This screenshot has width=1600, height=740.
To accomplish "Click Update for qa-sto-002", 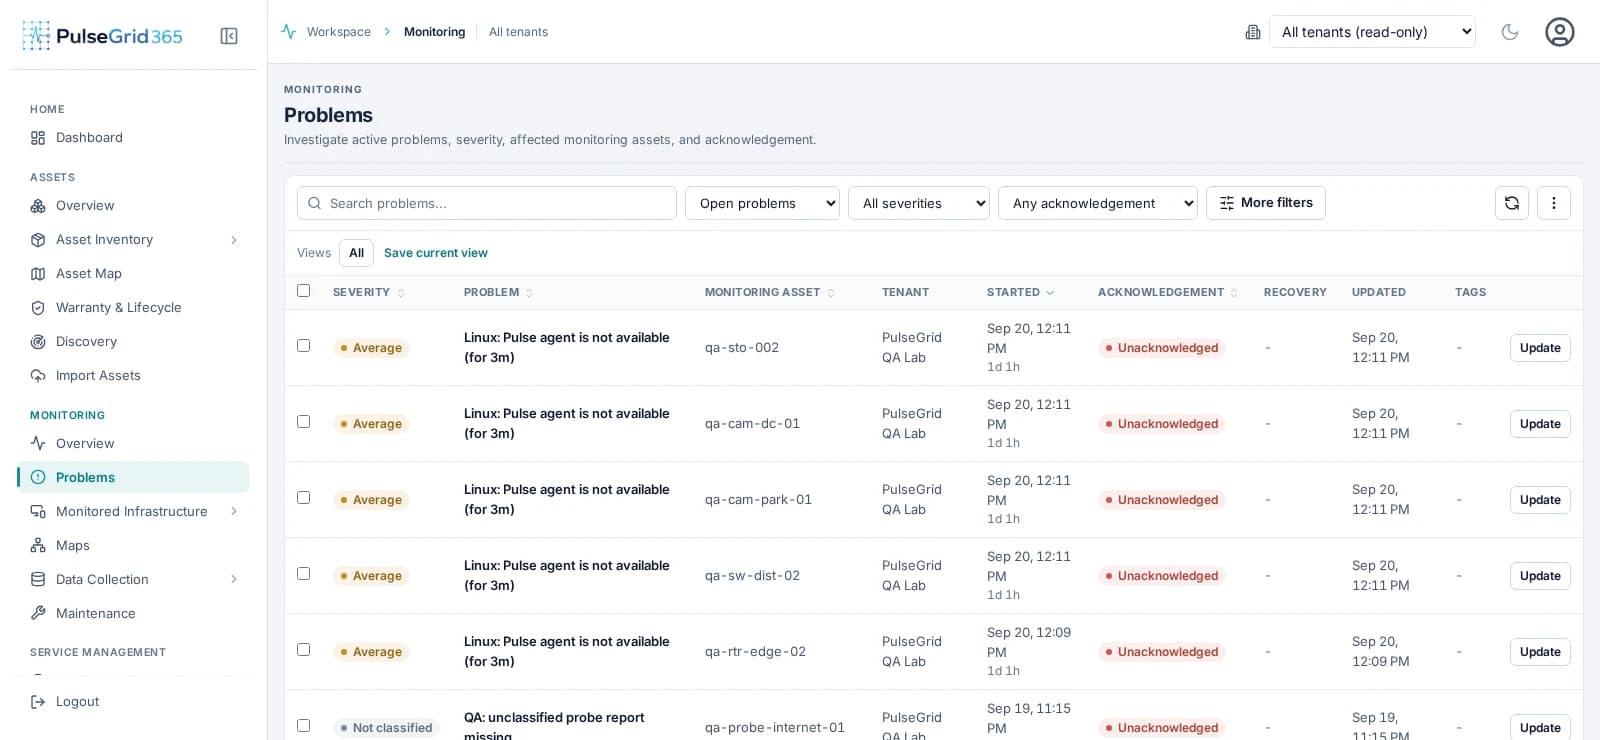I will (x=1540, y=348).
